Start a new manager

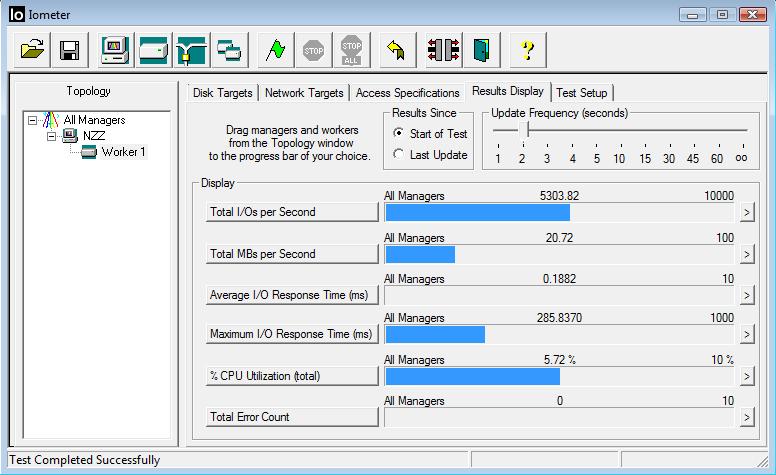115,50
